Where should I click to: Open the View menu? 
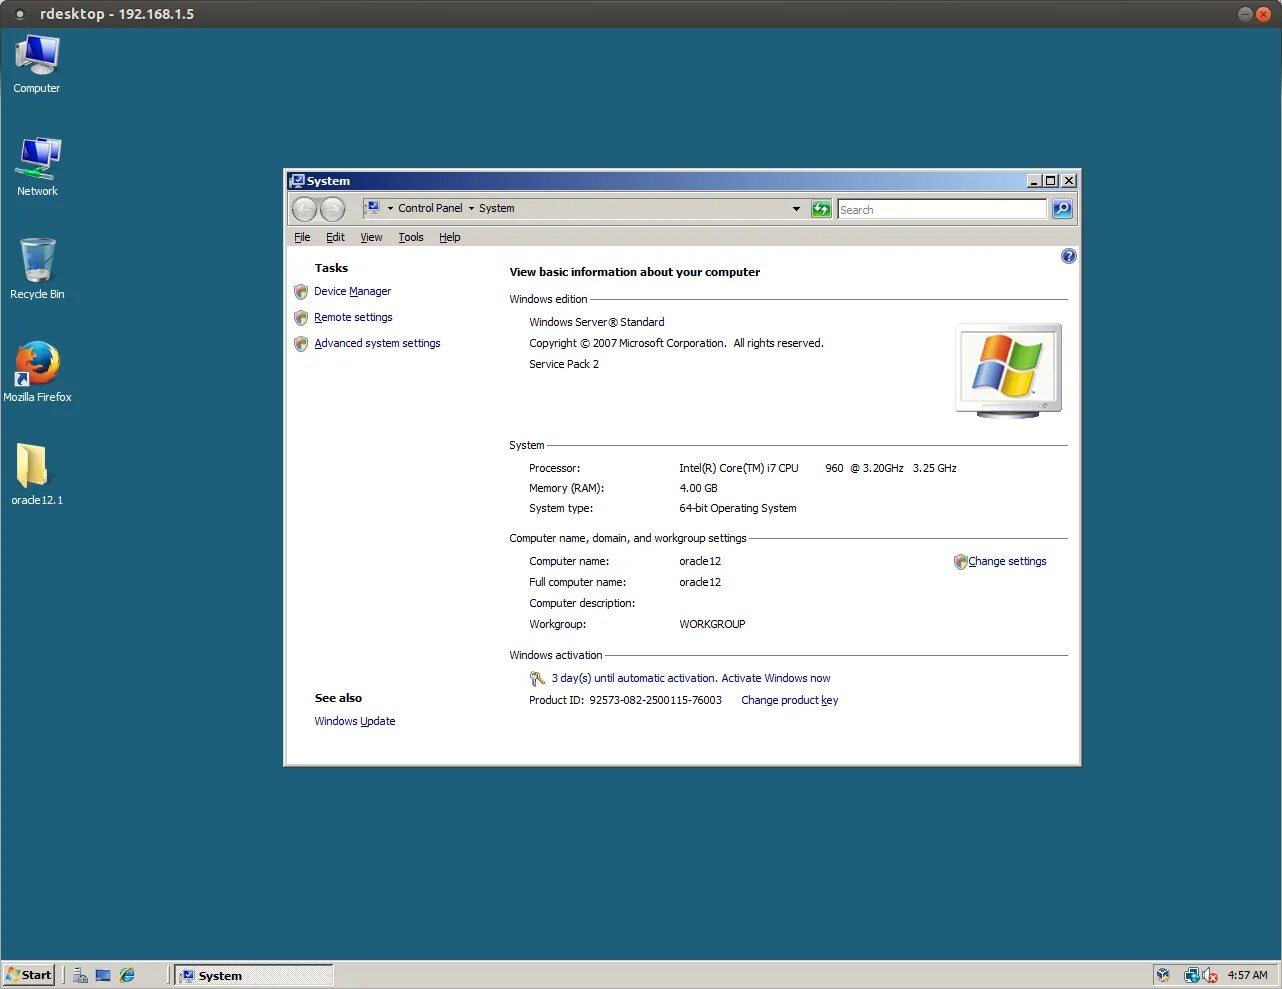pyautogui.click(x=370, y=237)
